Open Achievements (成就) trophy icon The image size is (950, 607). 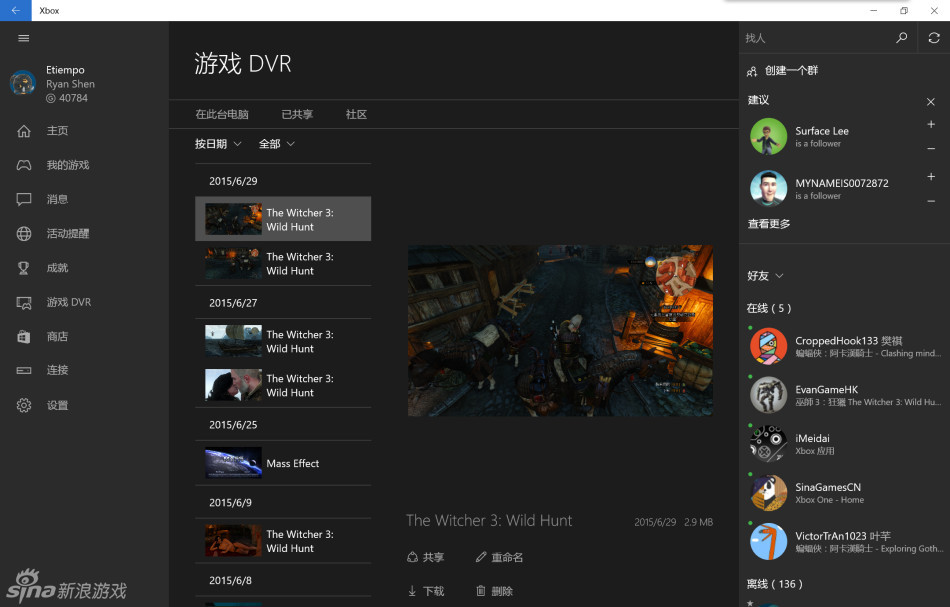click(24, 268)
